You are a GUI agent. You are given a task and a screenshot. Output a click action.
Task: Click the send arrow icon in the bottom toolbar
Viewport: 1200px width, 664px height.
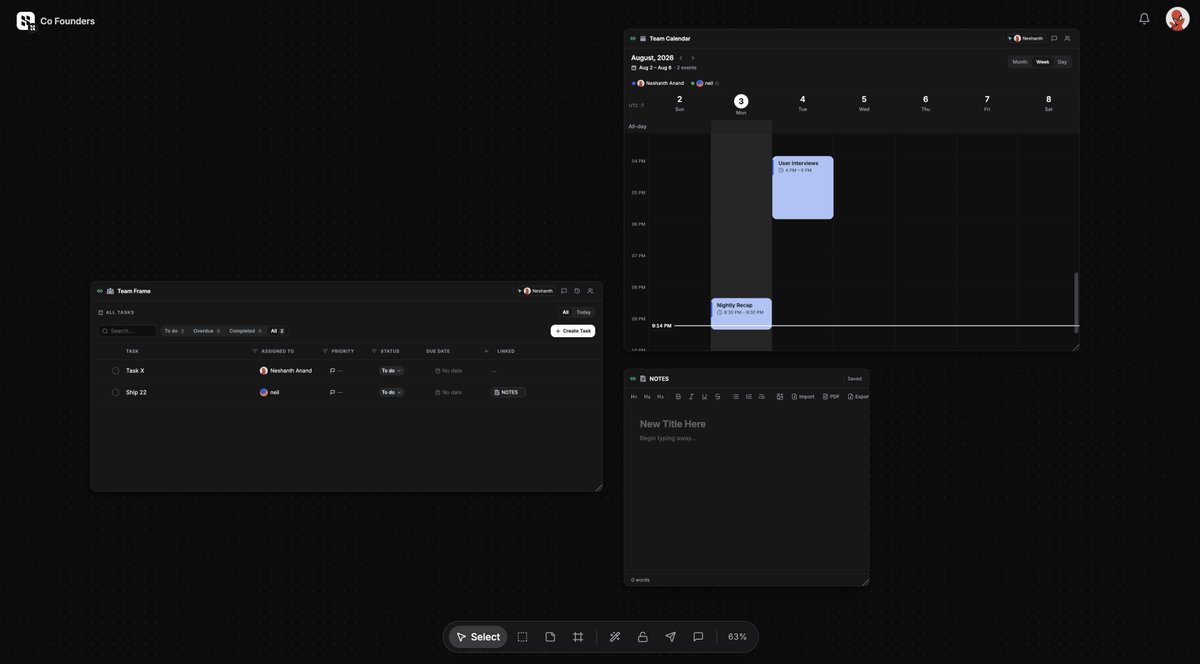click(671, 637)
